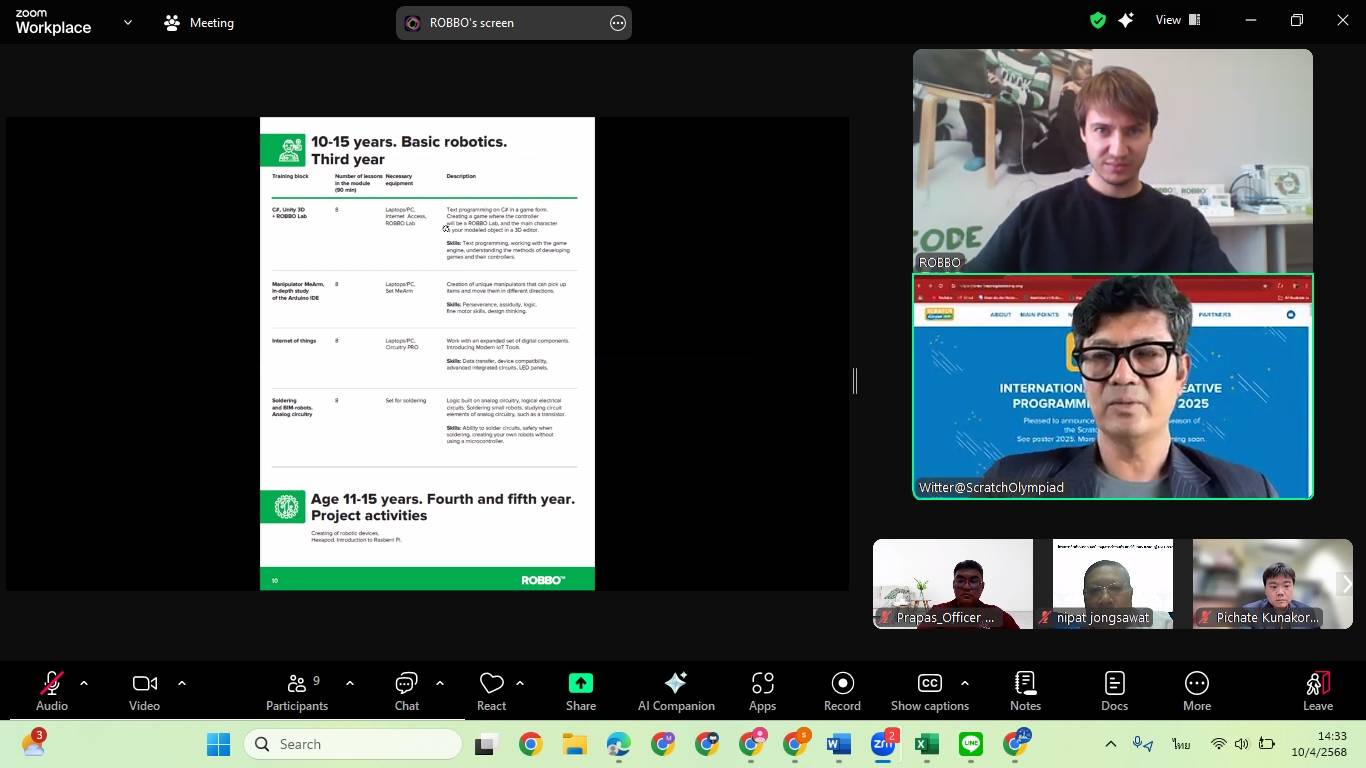Open the Zoom Workplace dropdown chevron
This screenshot has width=1366, height=768.
127,22
